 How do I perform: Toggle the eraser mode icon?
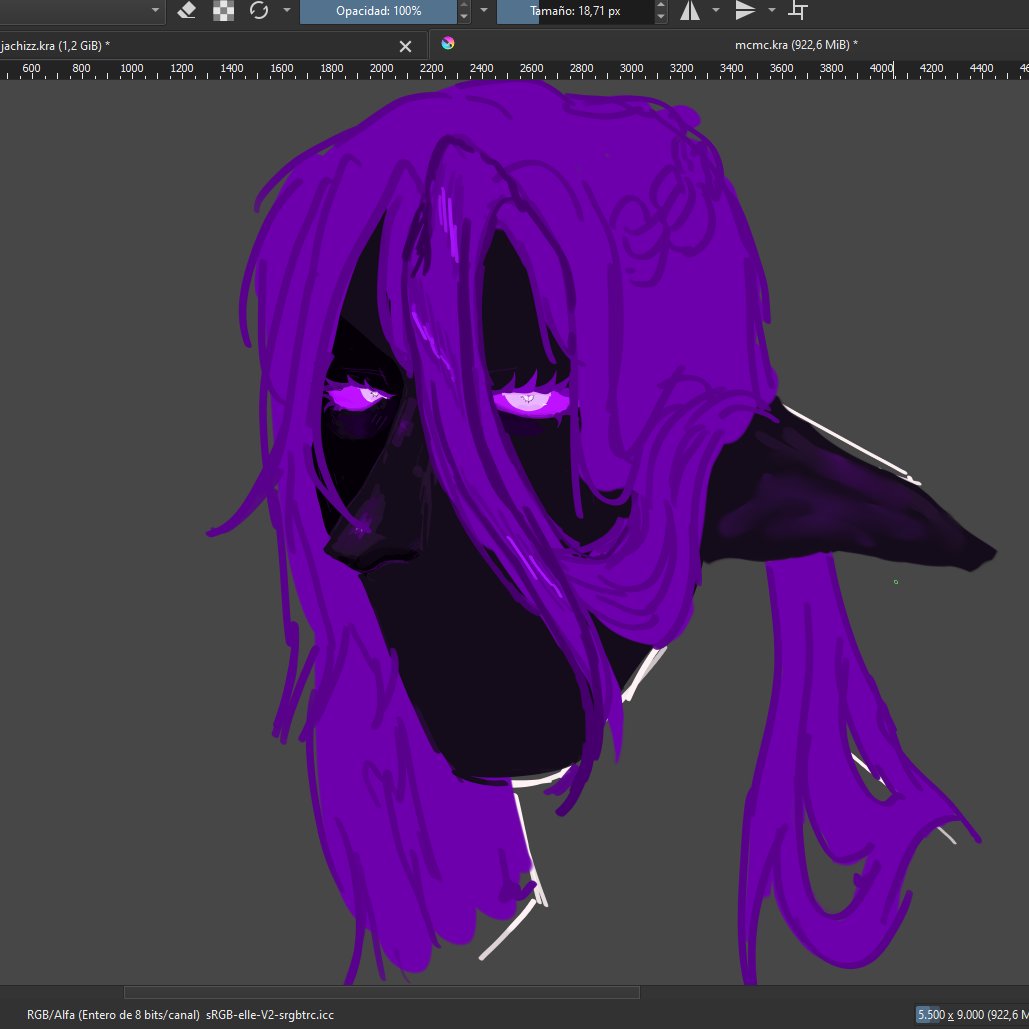(187, 10)
